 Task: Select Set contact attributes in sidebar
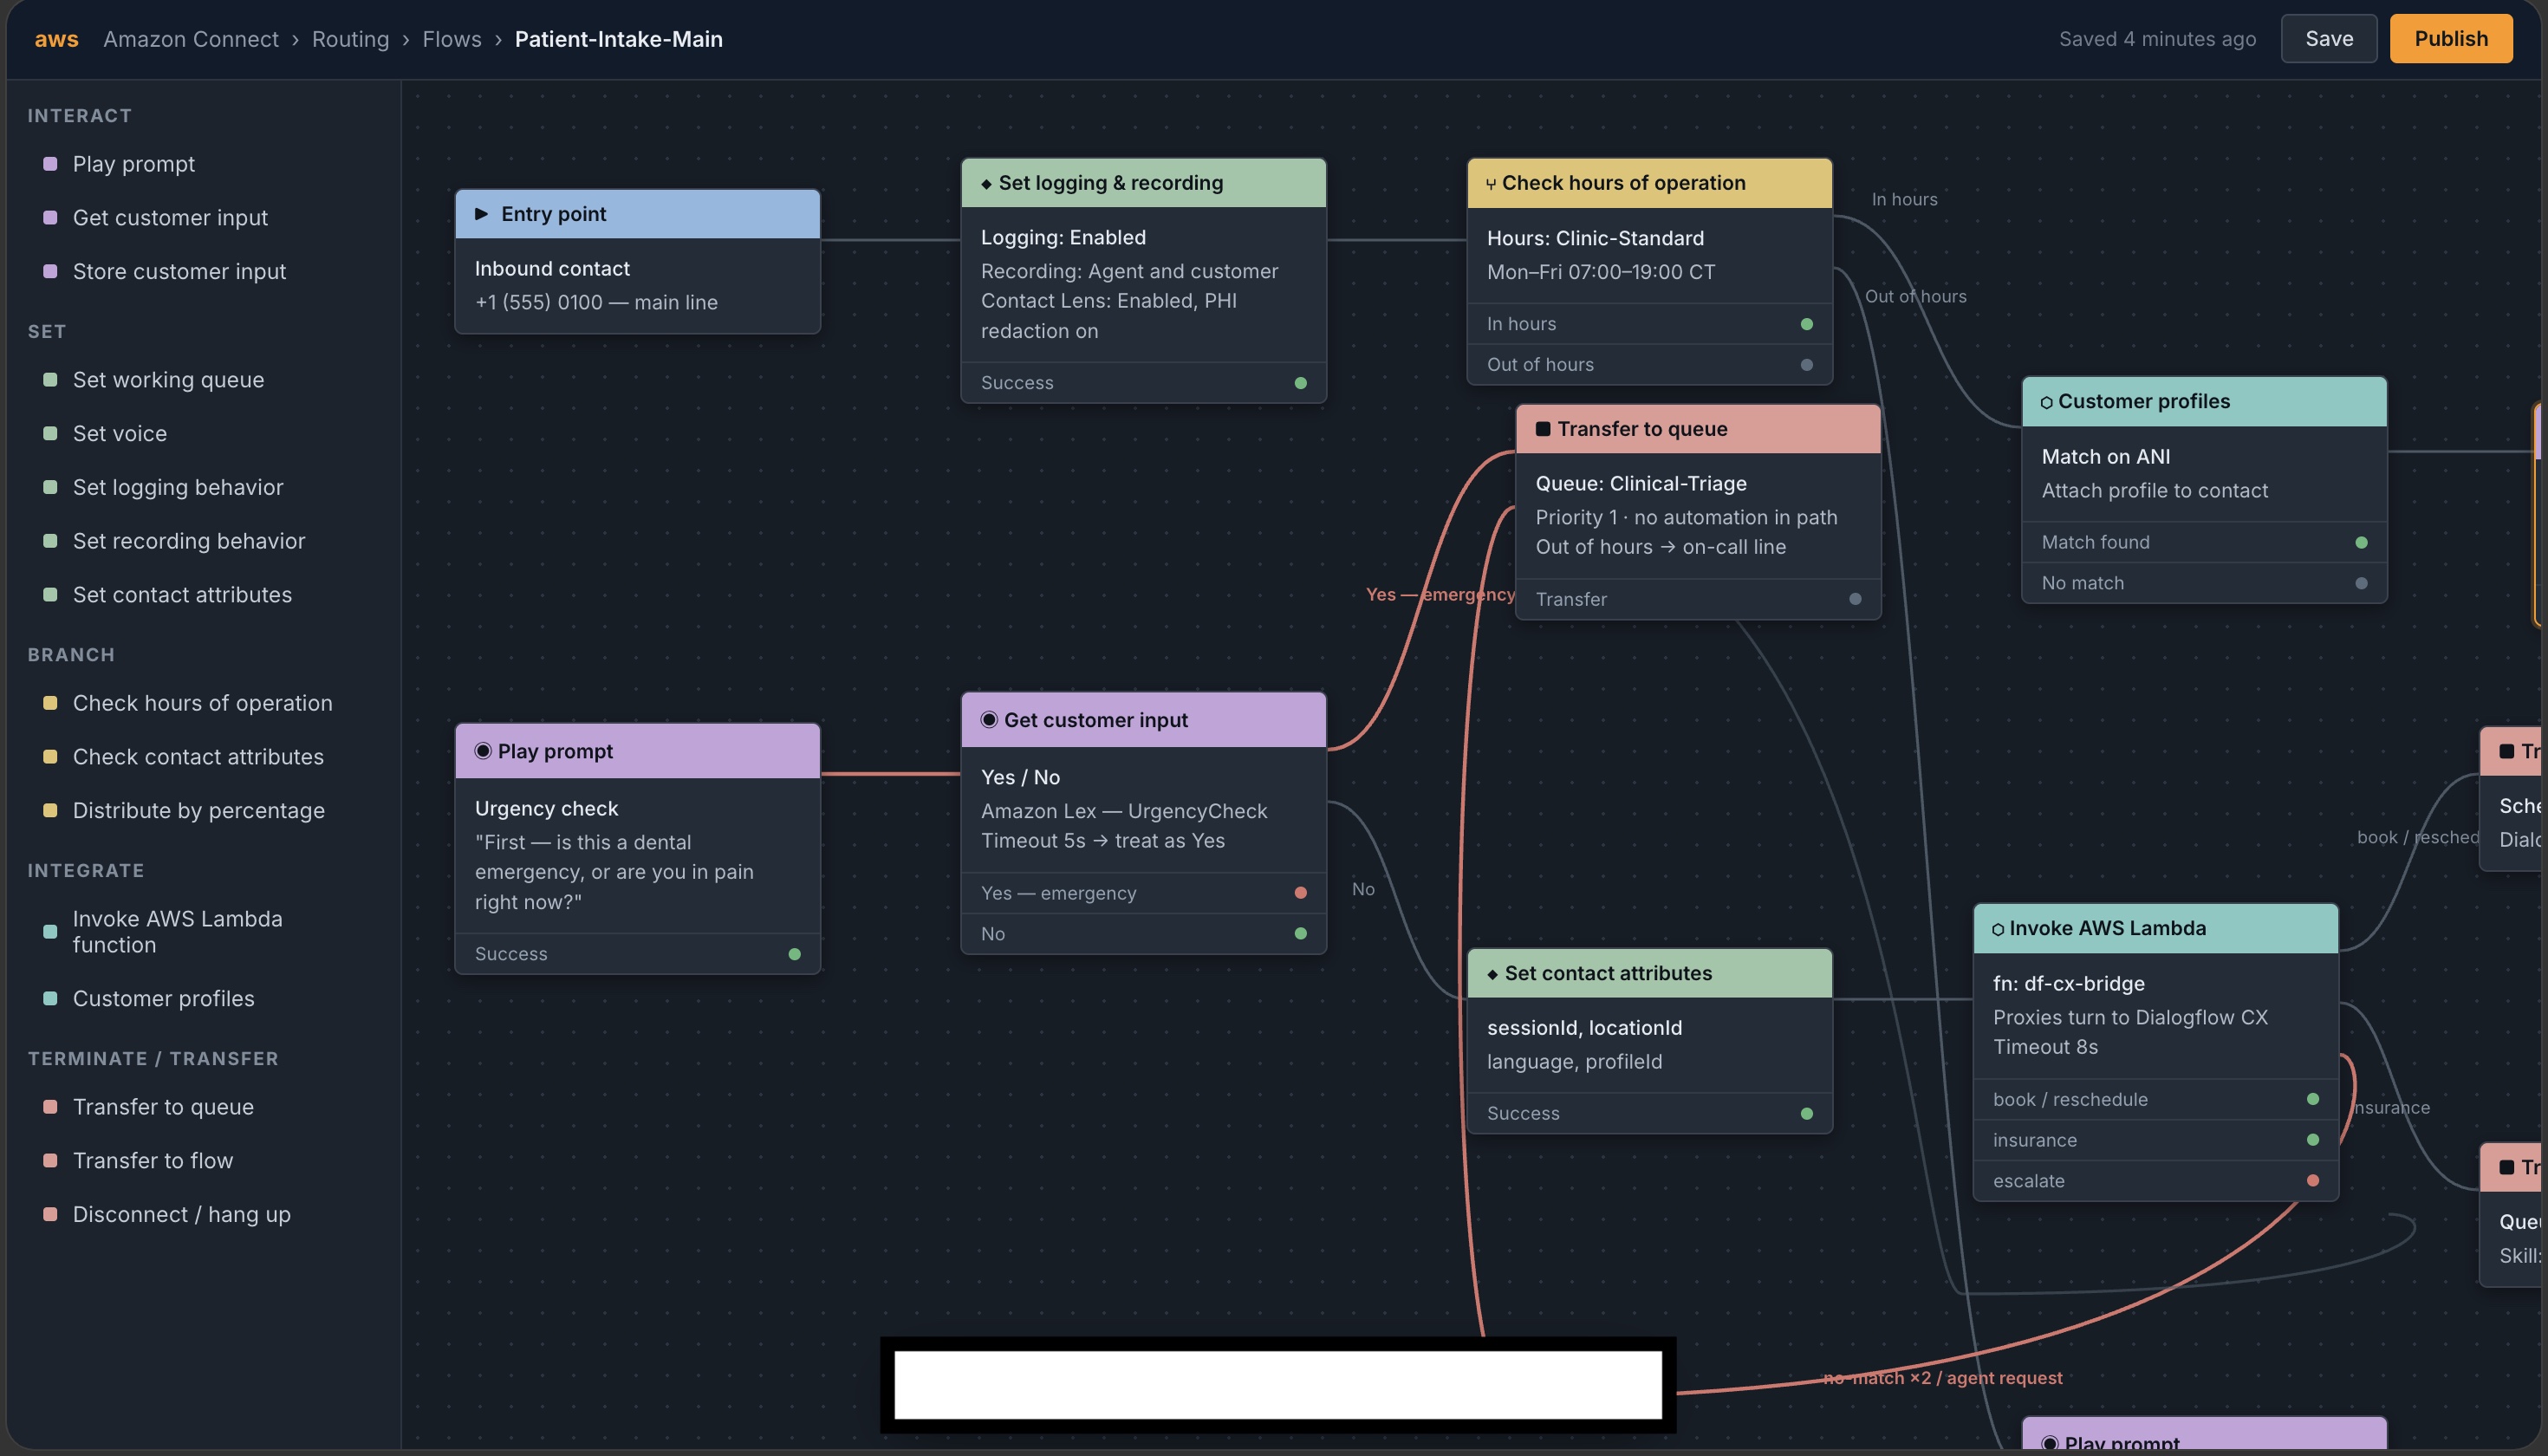click(182, 595)
